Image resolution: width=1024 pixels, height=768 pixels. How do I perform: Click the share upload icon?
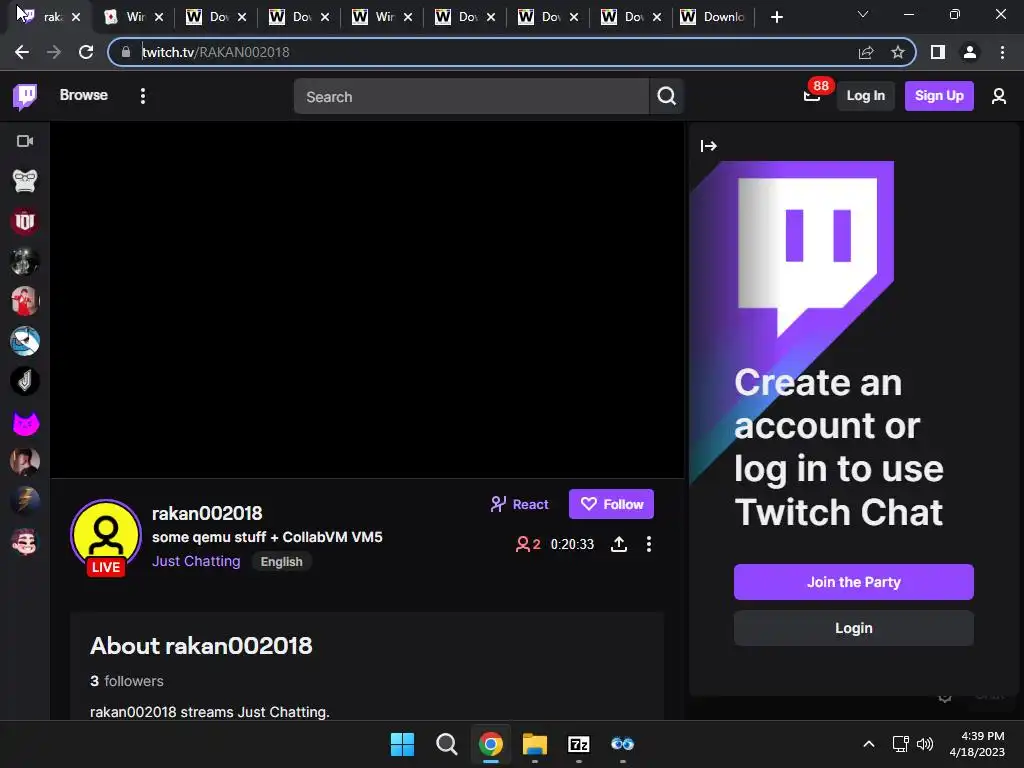tap(618, 544)
